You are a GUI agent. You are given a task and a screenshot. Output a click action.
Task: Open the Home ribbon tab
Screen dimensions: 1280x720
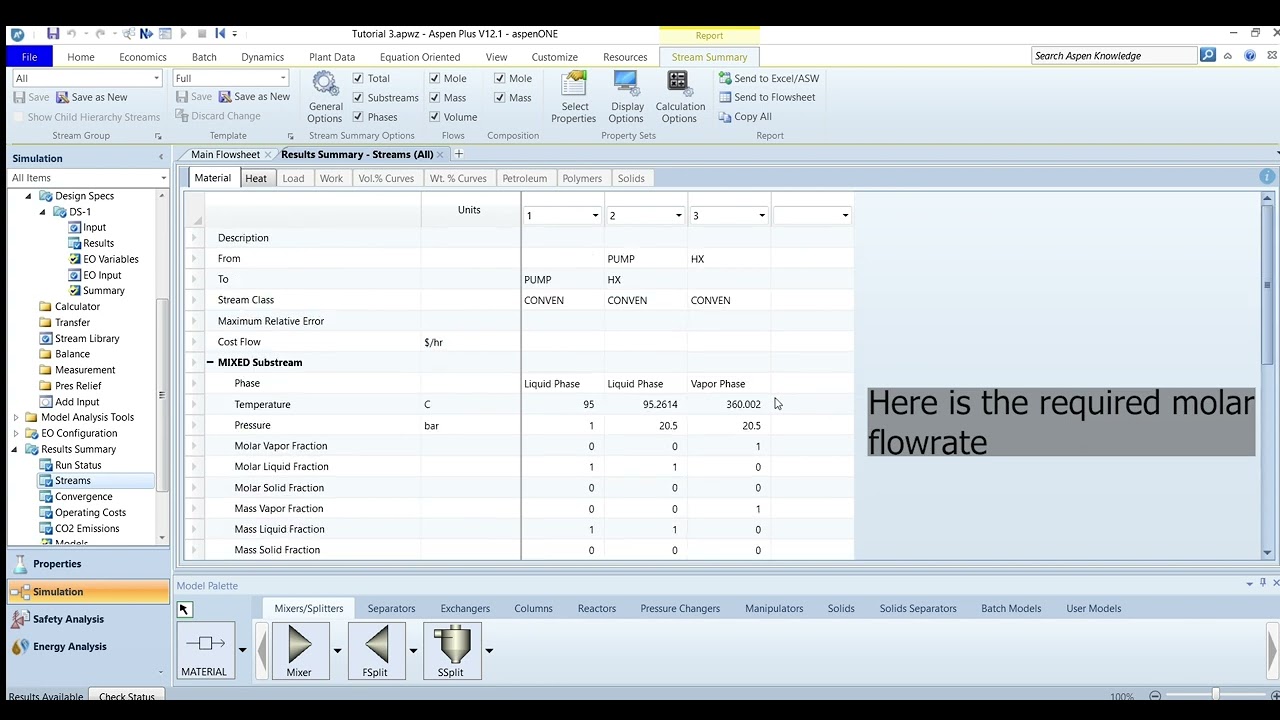81,57
